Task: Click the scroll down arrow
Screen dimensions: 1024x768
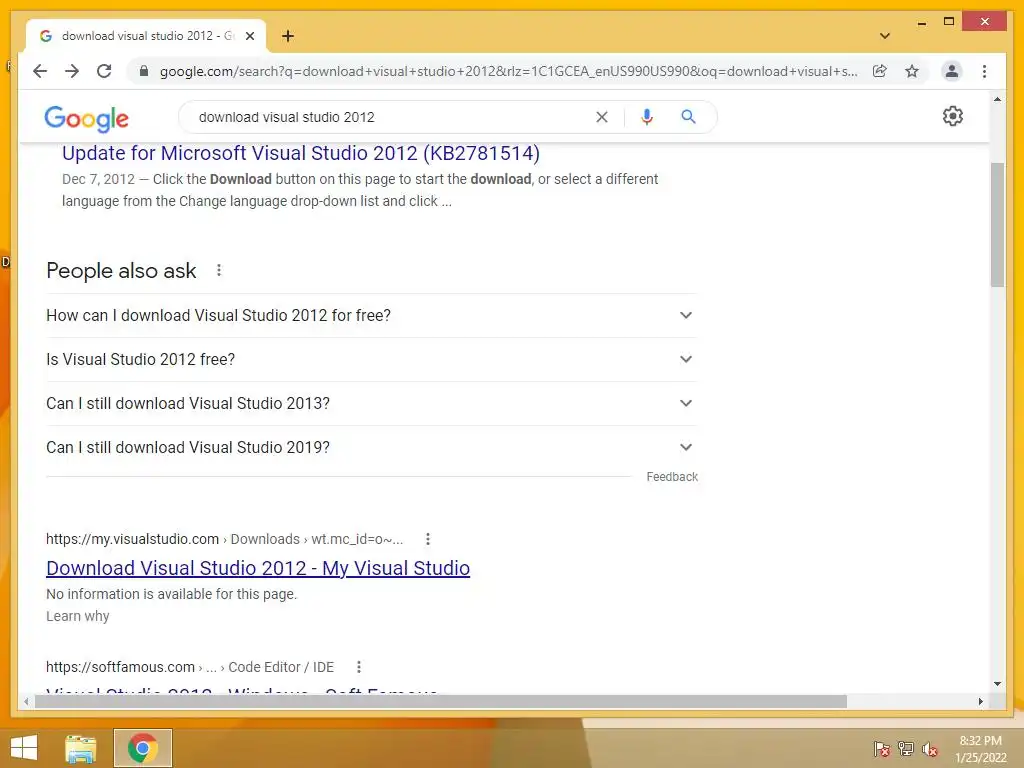Action: [x=997, y=684]
